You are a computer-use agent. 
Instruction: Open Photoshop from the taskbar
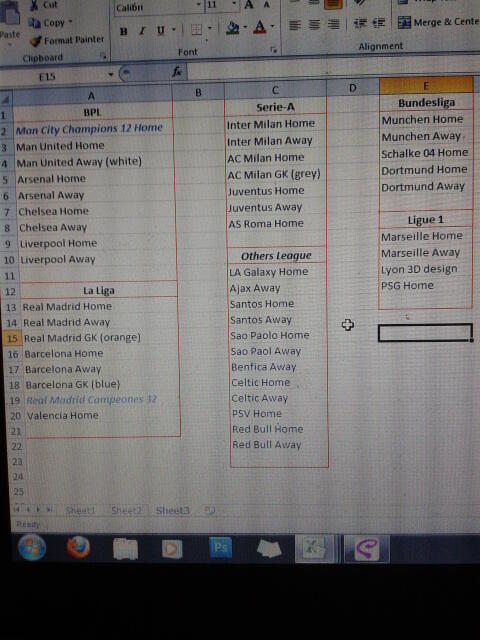point(220,547)
